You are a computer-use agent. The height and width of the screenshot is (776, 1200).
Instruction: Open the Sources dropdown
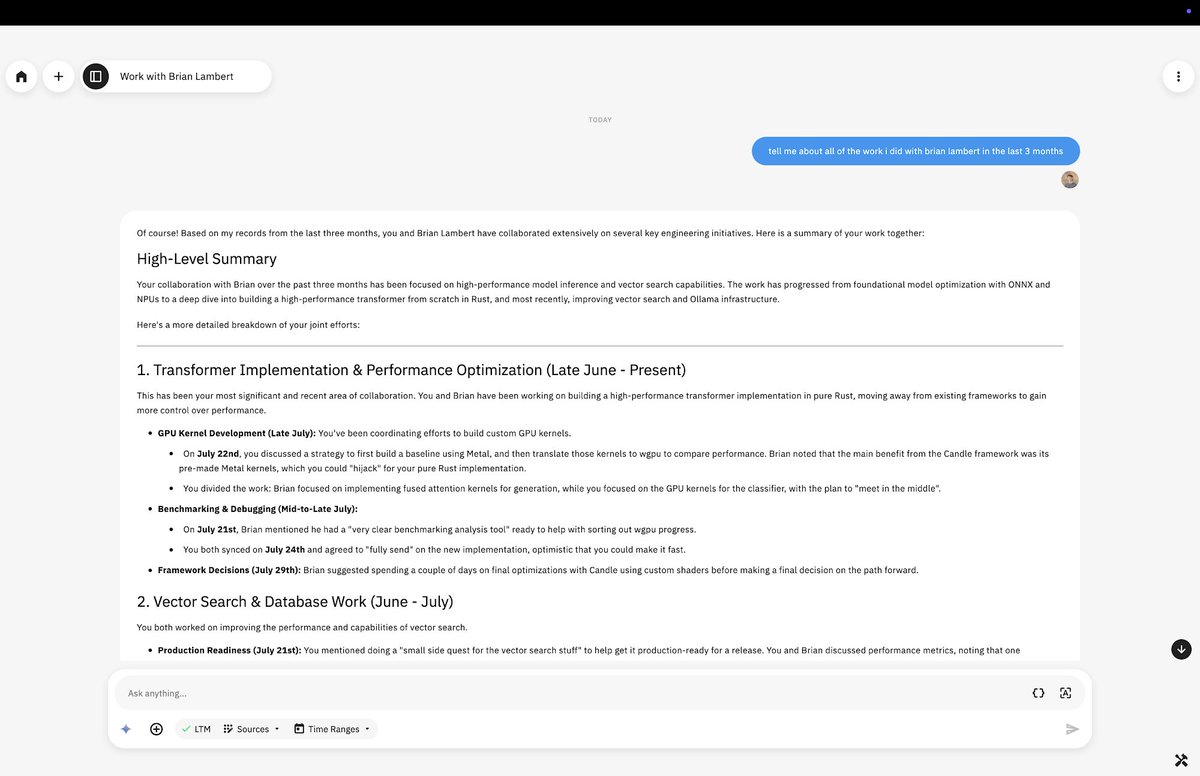click(x=250, y=729)
